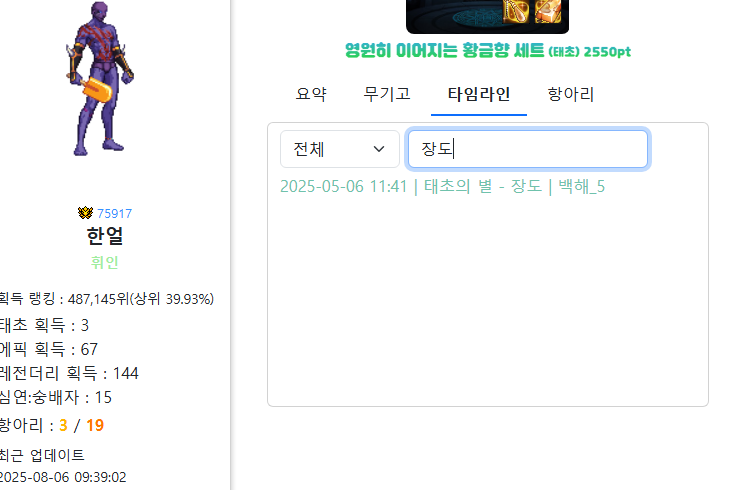Click the dark magic-circle banner image

(x=487, y=16)
